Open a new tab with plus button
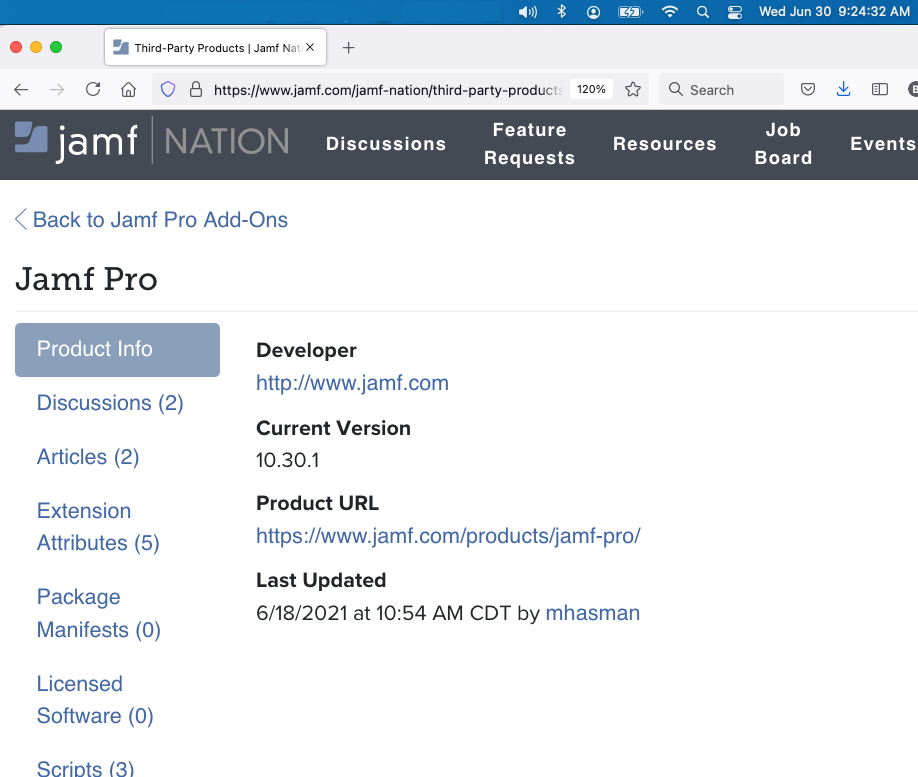Screen dimensions: 918x777 pyautogui.click(x=348, y=47)
